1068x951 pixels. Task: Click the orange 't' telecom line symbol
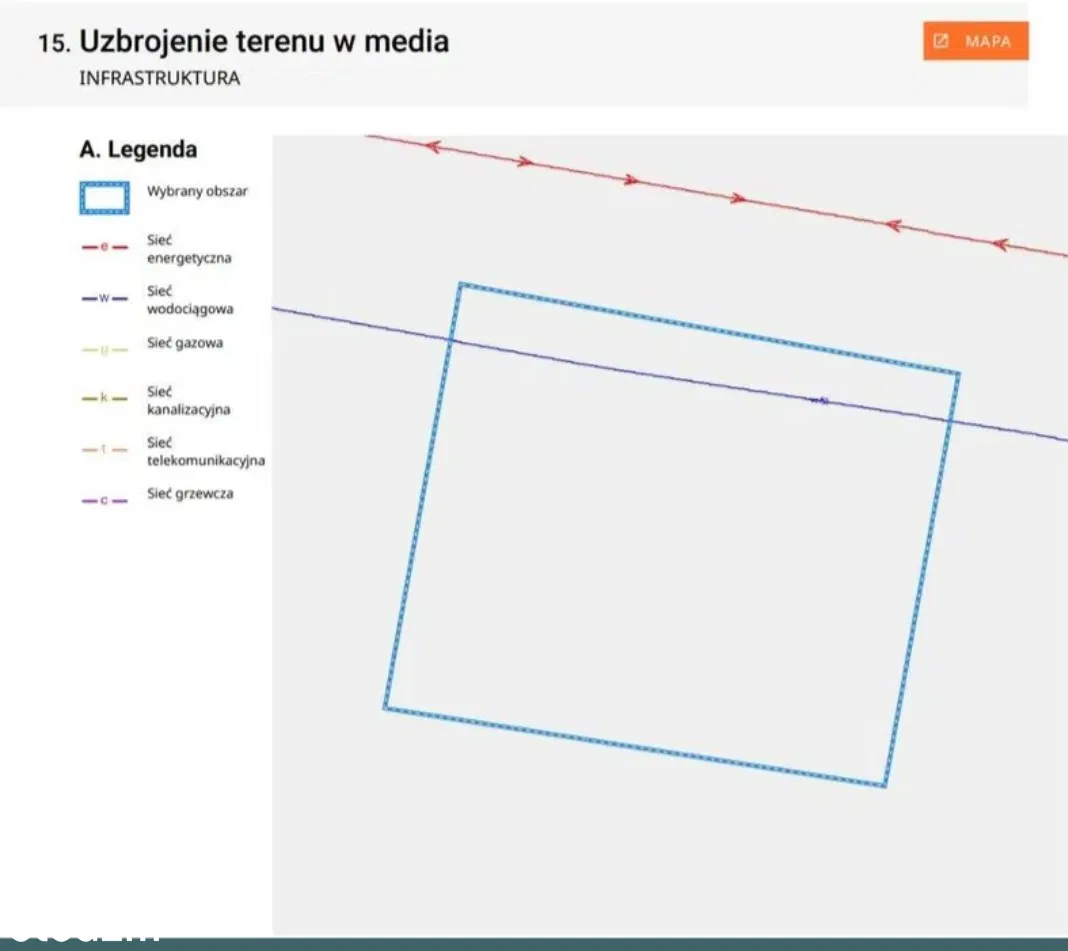click(x=104, y=450)
